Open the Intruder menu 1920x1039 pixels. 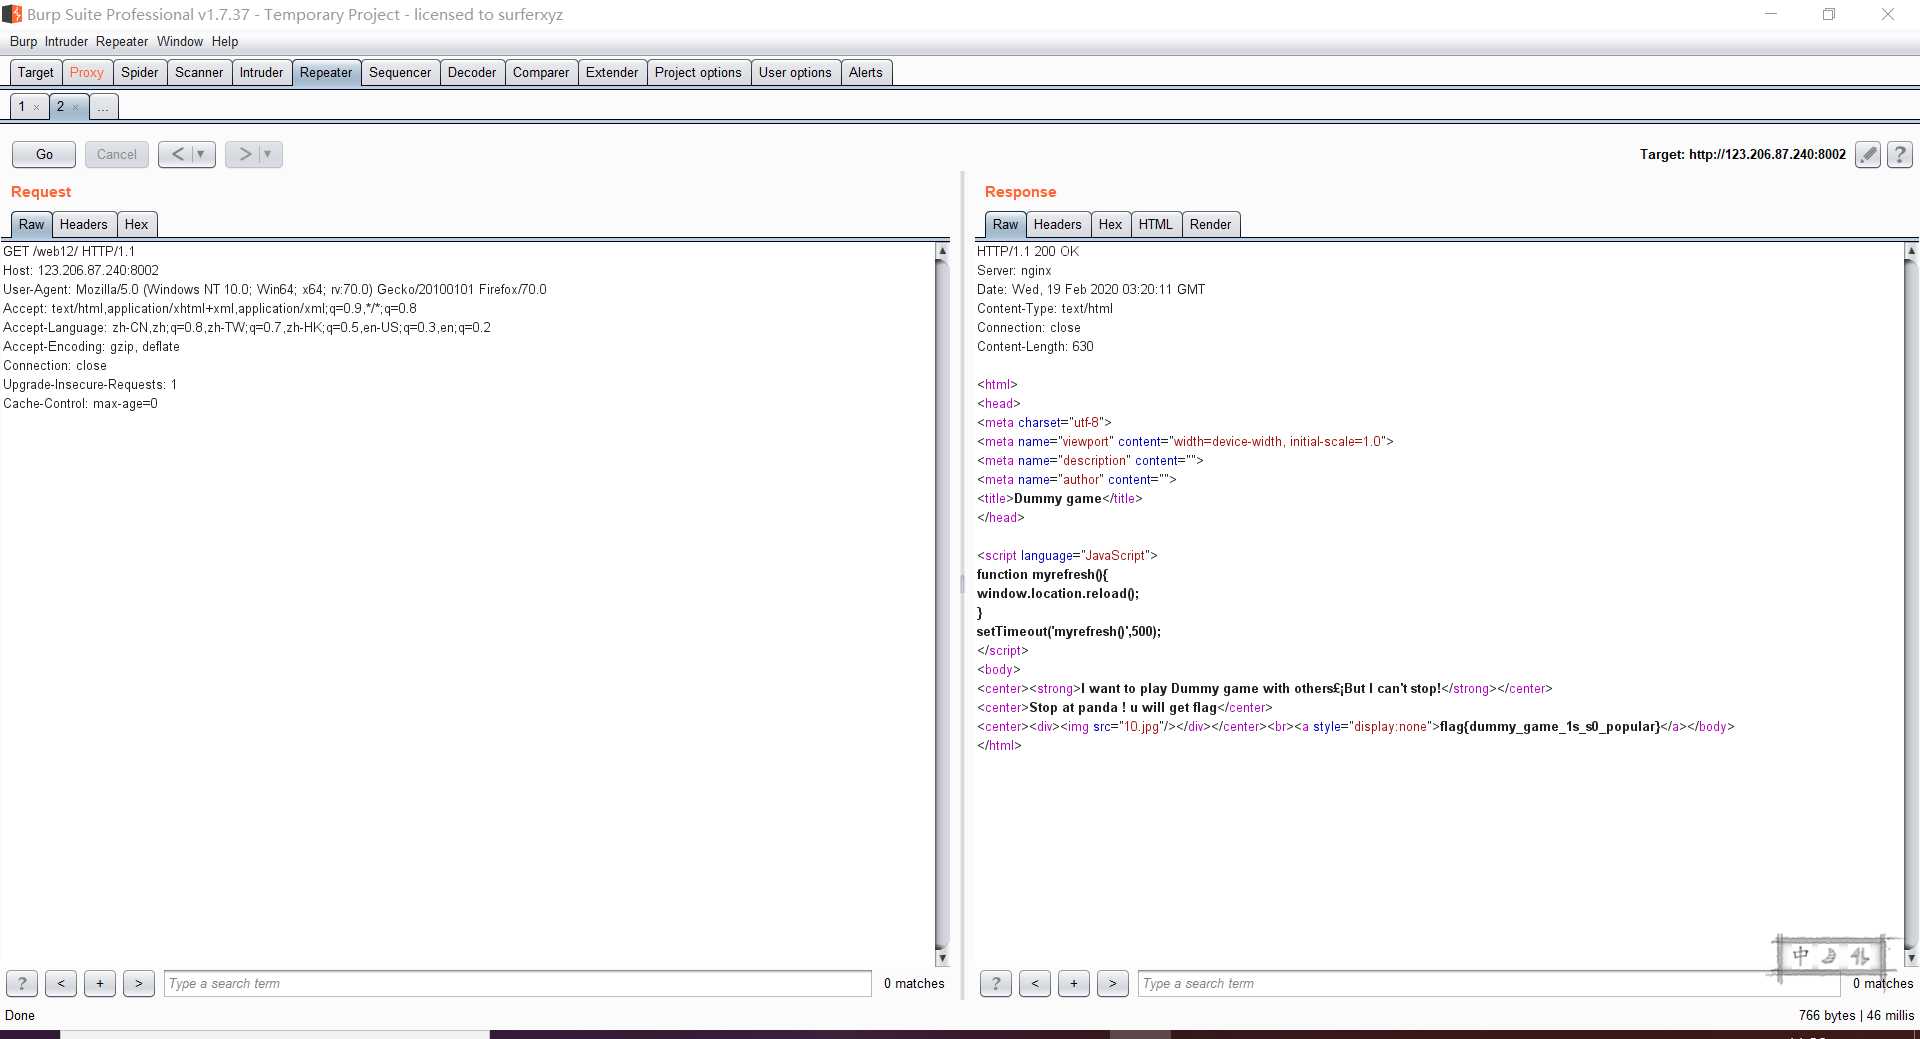[x=66, y=41]
